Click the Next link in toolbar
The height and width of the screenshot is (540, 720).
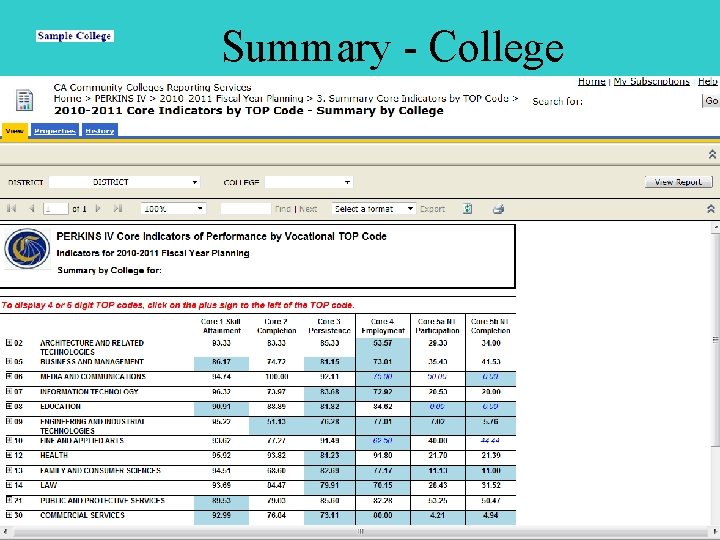tap(308, 209)
